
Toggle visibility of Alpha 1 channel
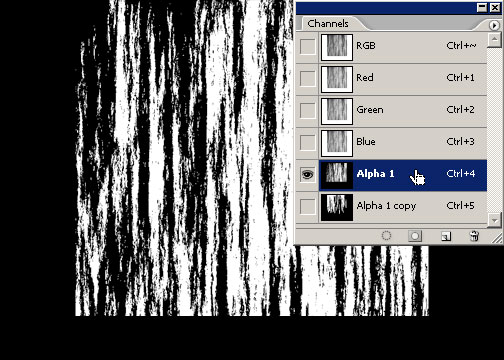[307, 174]
